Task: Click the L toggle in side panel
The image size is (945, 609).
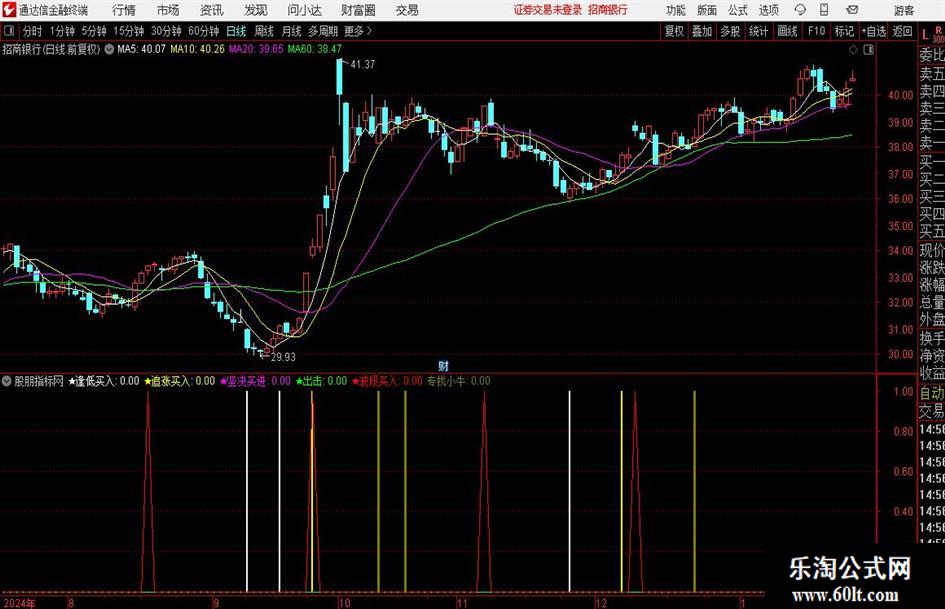Action: click(925, 36)
